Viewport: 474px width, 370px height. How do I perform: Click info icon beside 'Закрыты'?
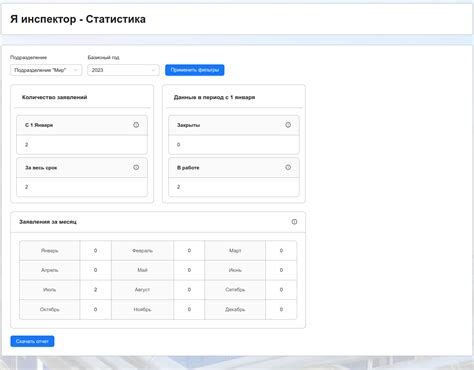[x=288, y=125]
